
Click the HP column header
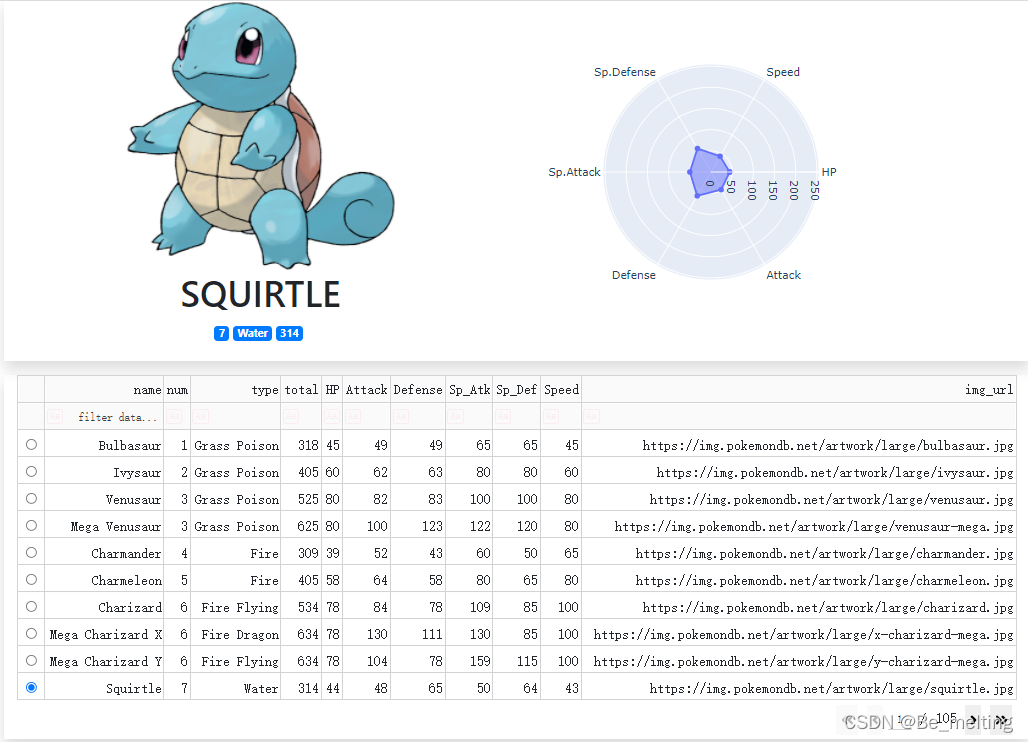point(332,389)
